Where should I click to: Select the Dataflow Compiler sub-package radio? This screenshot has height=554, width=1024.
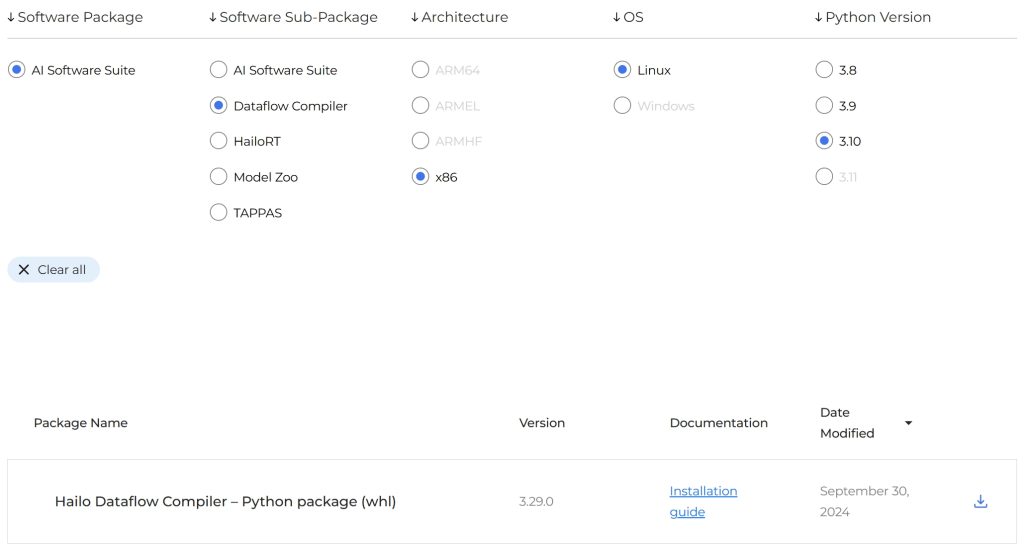click(218, 106)
